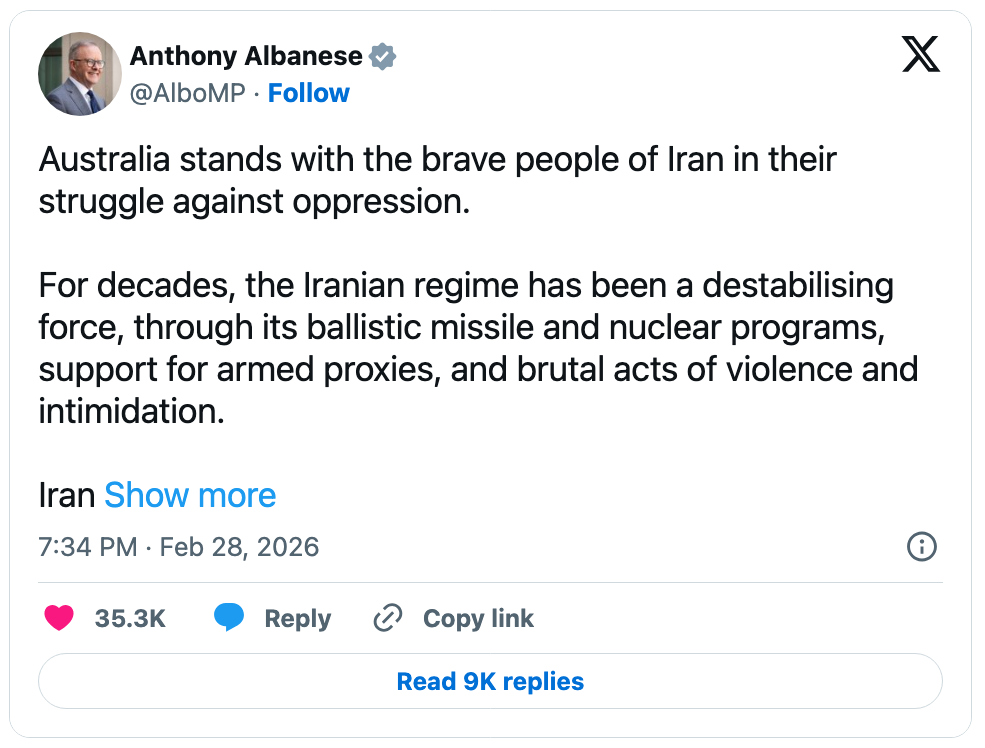
Task: Click the pink heart like icon
Action: [x=59, y=619]
